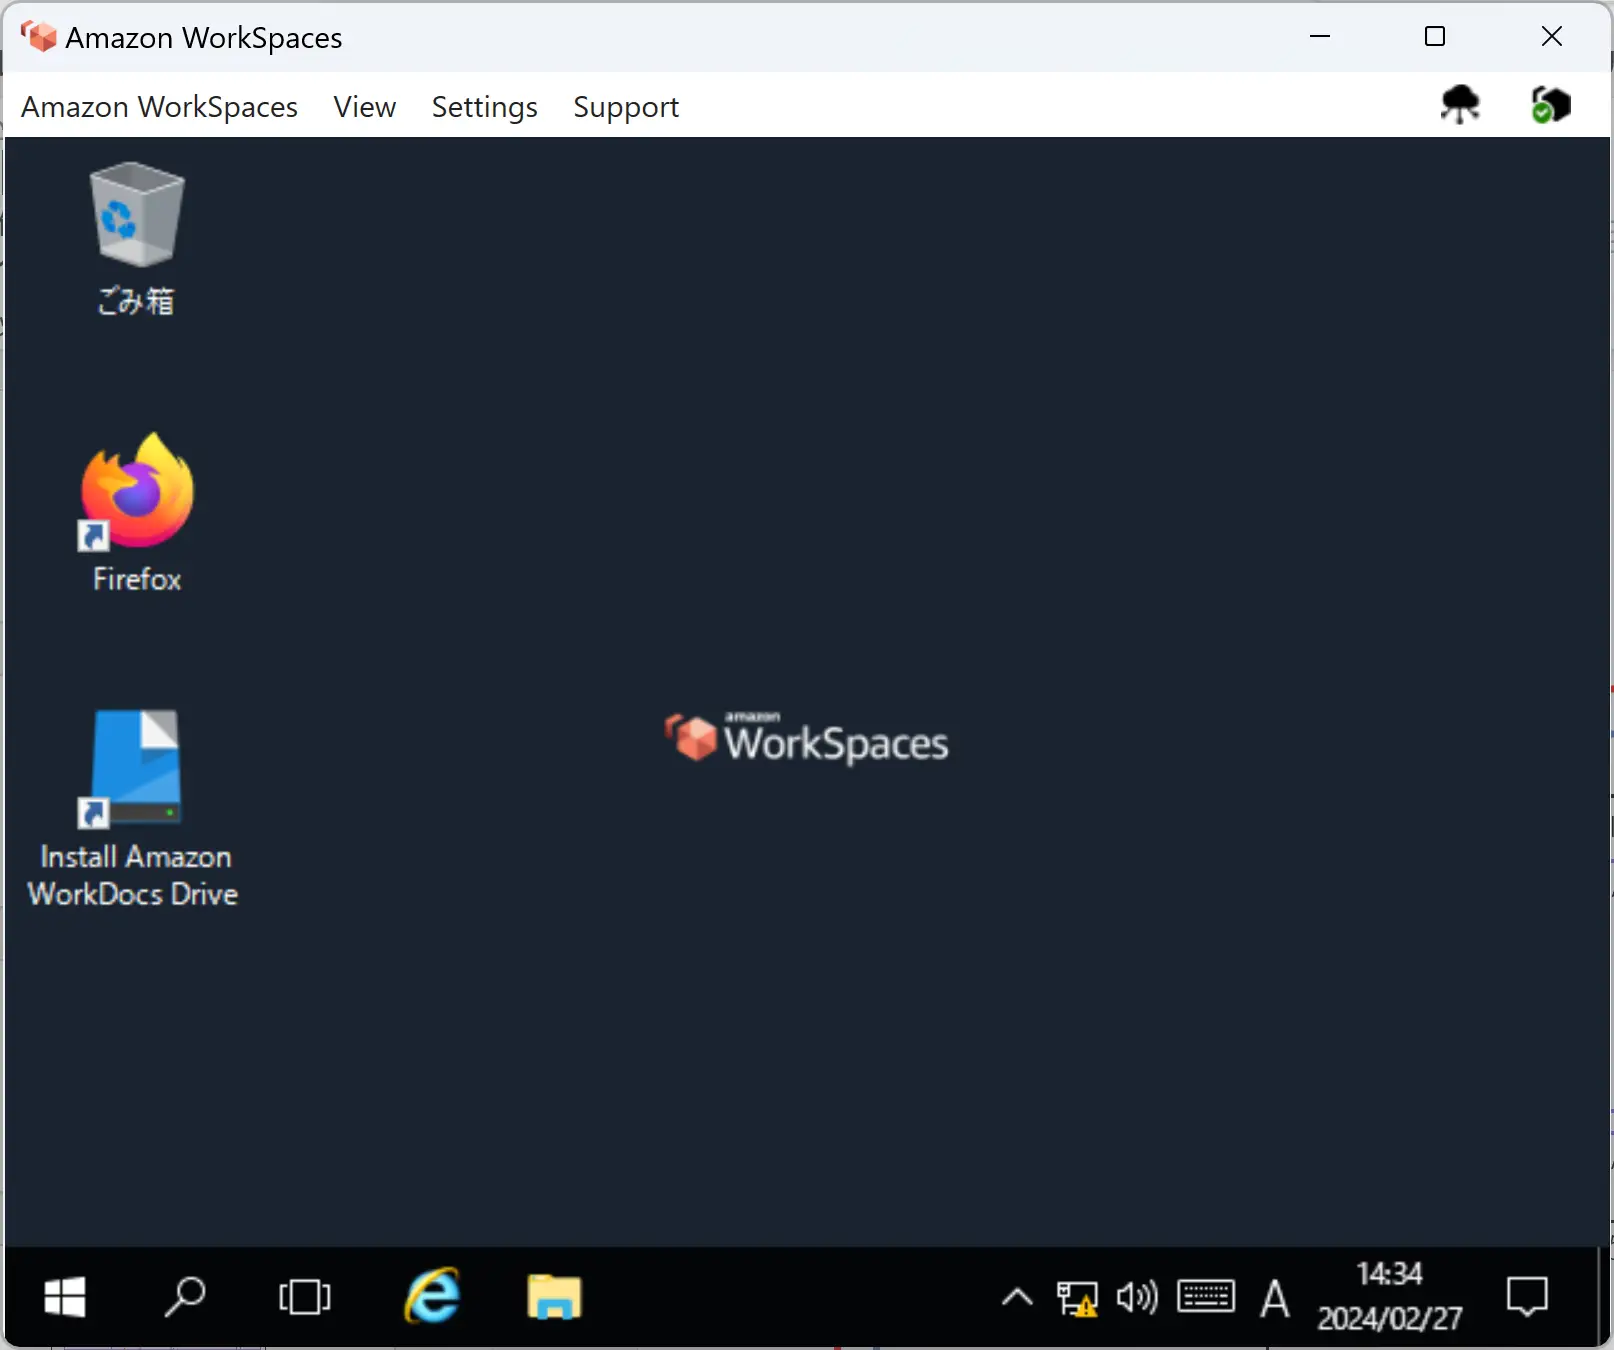Launch Internet Explorer from taskbar
The width and height of the screenshot is (1614, 1350).
pos(432,1297)
